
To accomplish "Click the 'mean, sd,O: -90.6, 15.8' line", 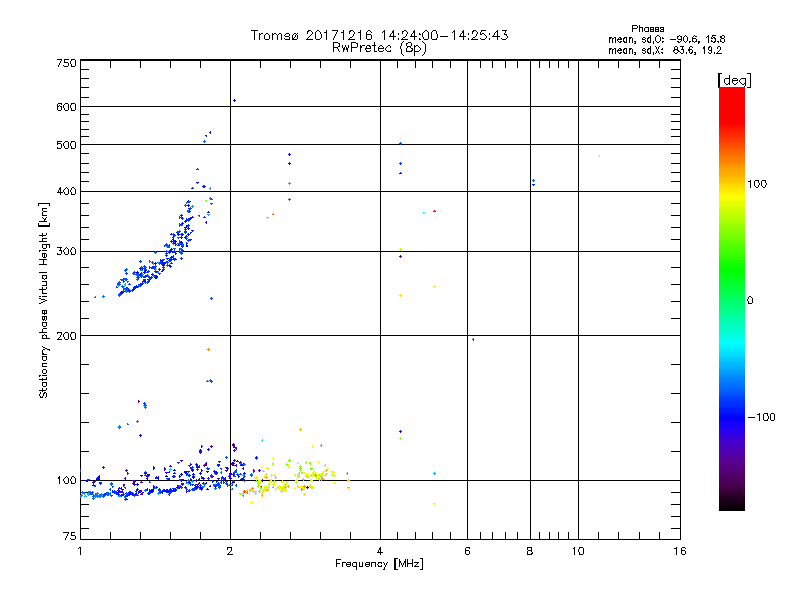I will point(666,39).
